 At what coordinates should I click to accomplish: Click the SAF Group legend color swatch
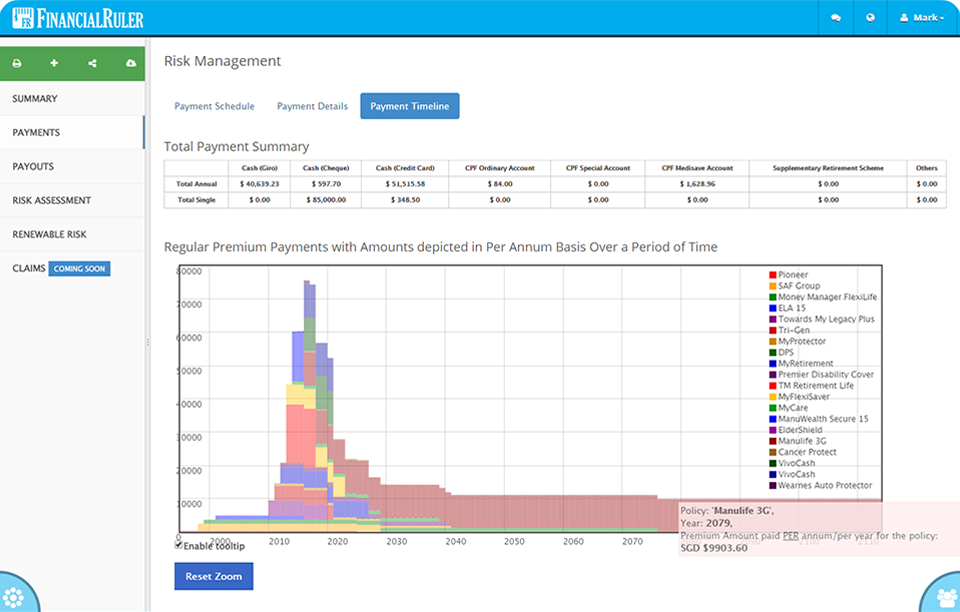(x=773, y=286)
